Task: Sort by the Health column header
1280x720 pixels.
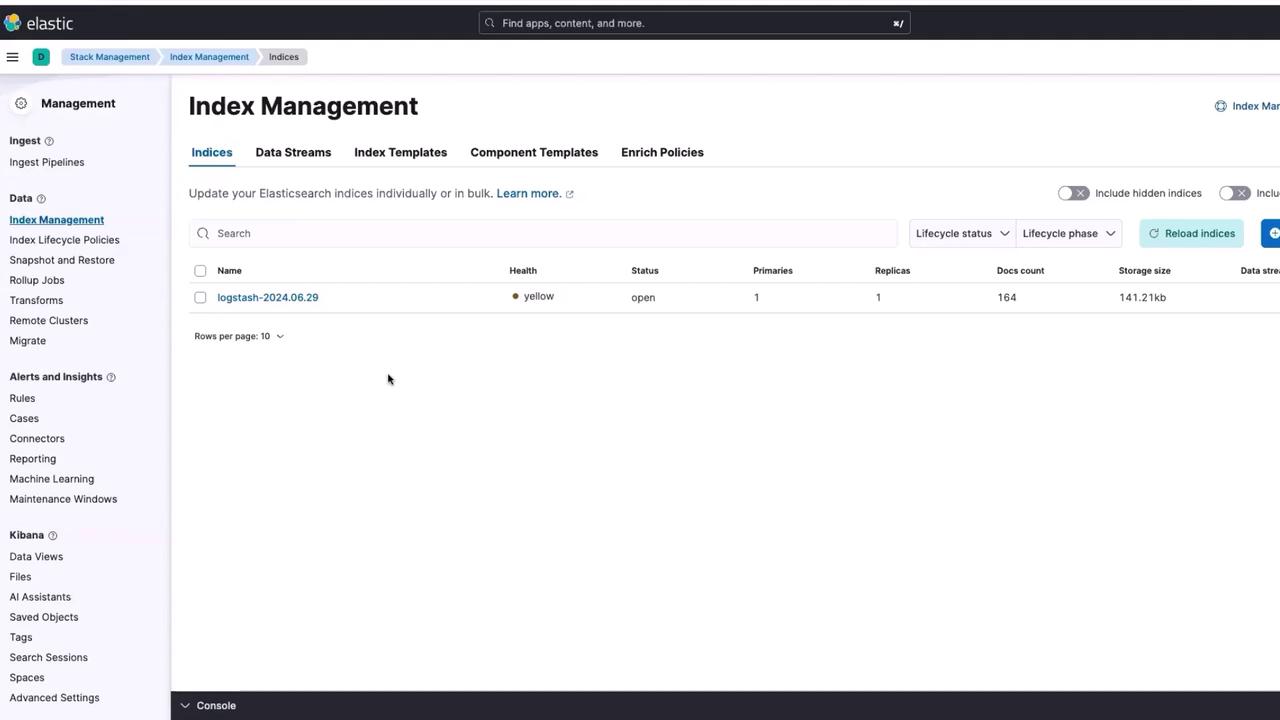Action: click(523, 271)
